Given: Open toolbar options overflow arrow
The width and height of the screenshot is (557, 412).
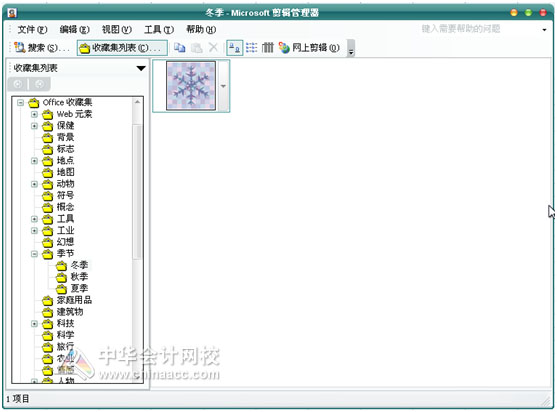Looking at the screenshot, I should 351,48.
